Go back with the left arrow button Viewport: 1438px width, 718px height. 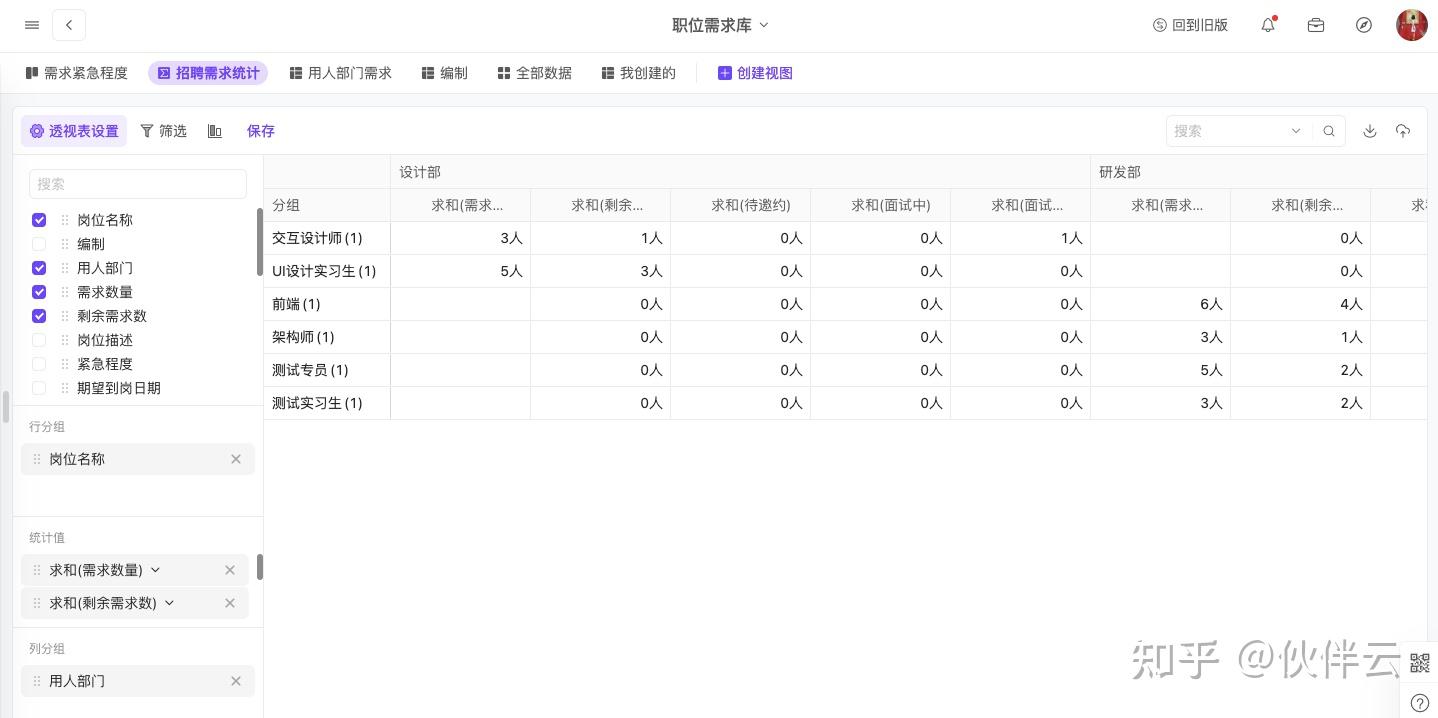pos(69,25)
